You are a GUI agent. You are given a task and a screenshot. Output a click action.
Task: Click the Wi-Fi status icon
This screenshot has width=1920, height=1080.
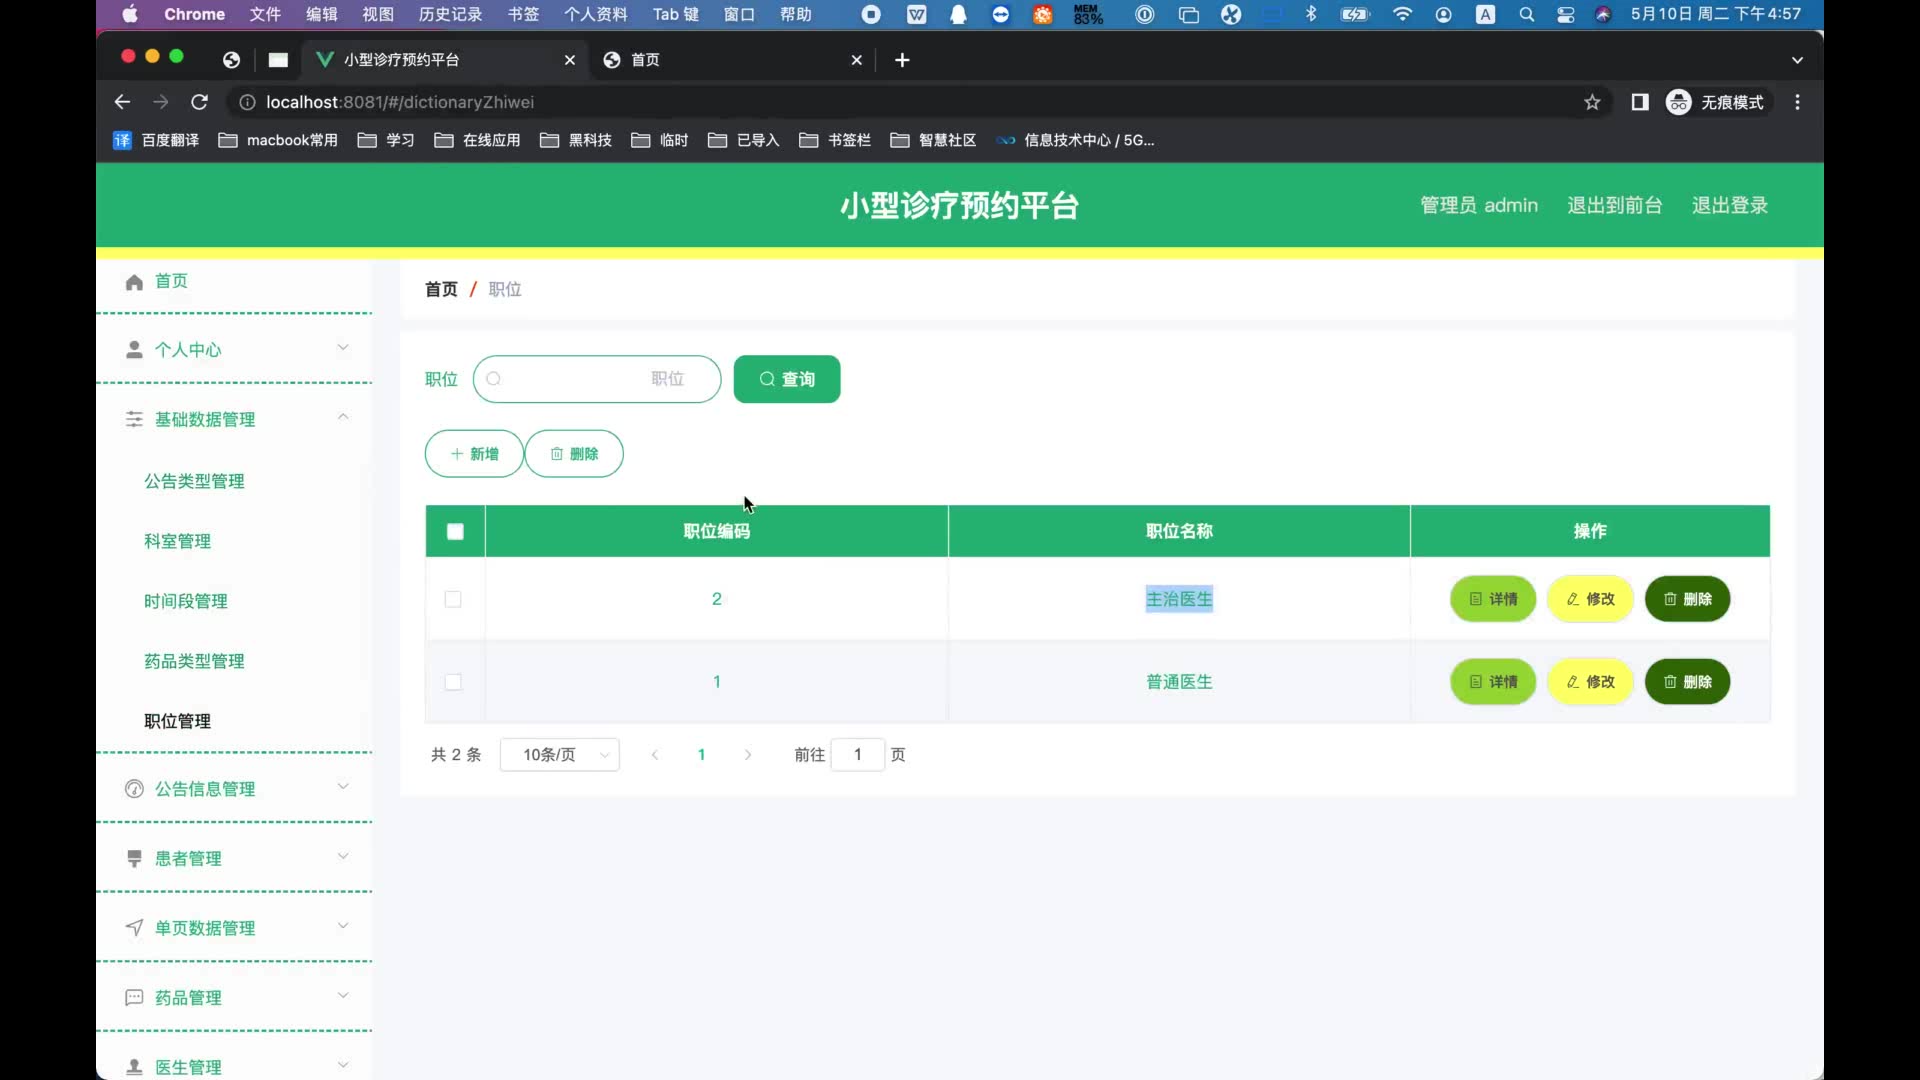[x=1402, y=14]
